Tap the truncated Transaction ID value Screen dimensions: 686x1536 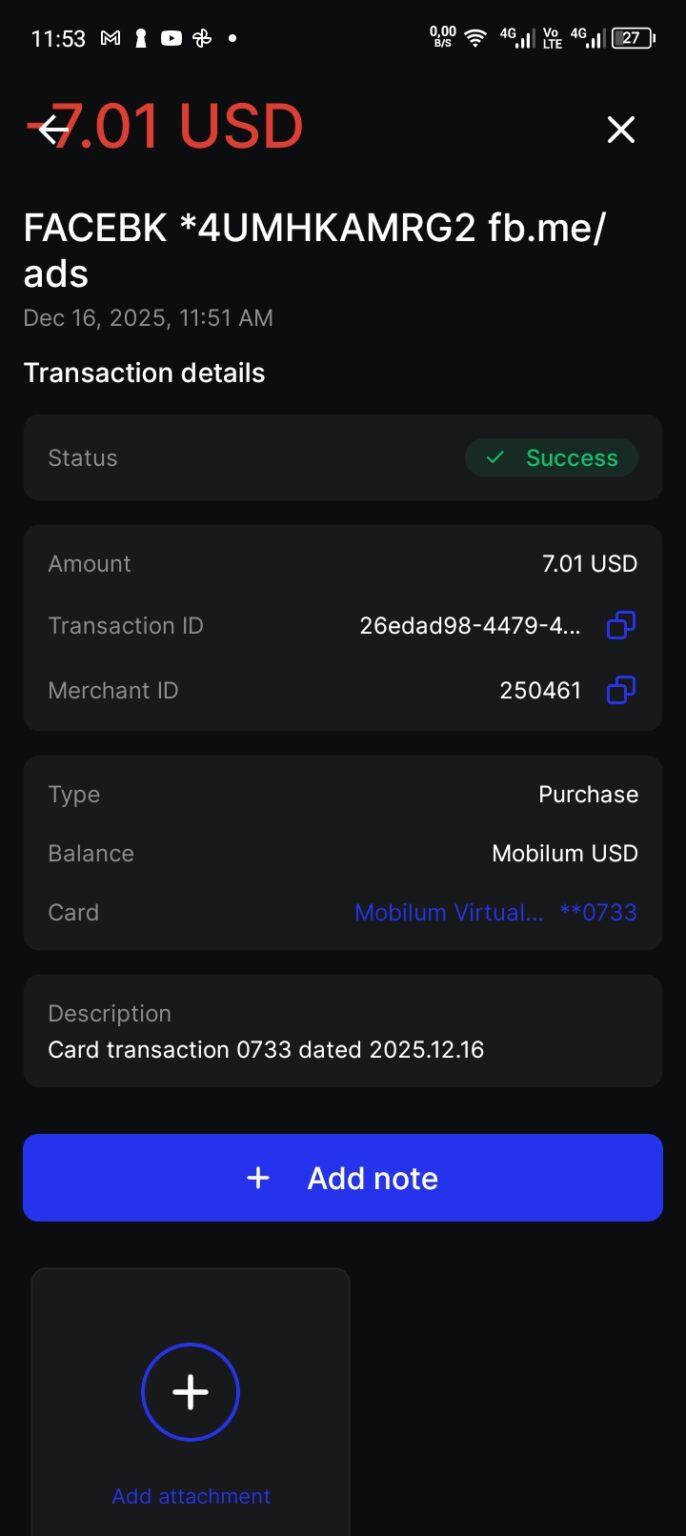(x=470, y=626)
